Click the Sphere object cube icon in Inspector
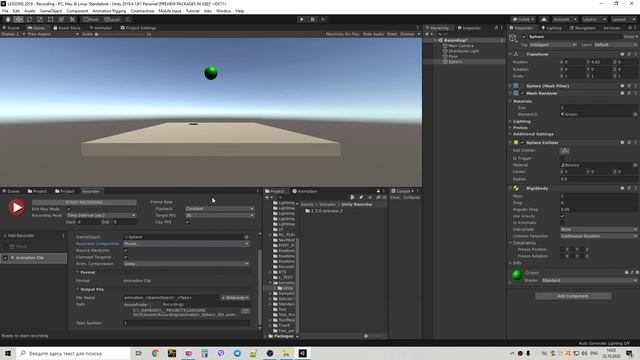Viewport: 640px width, 360px height. (513, 38)
